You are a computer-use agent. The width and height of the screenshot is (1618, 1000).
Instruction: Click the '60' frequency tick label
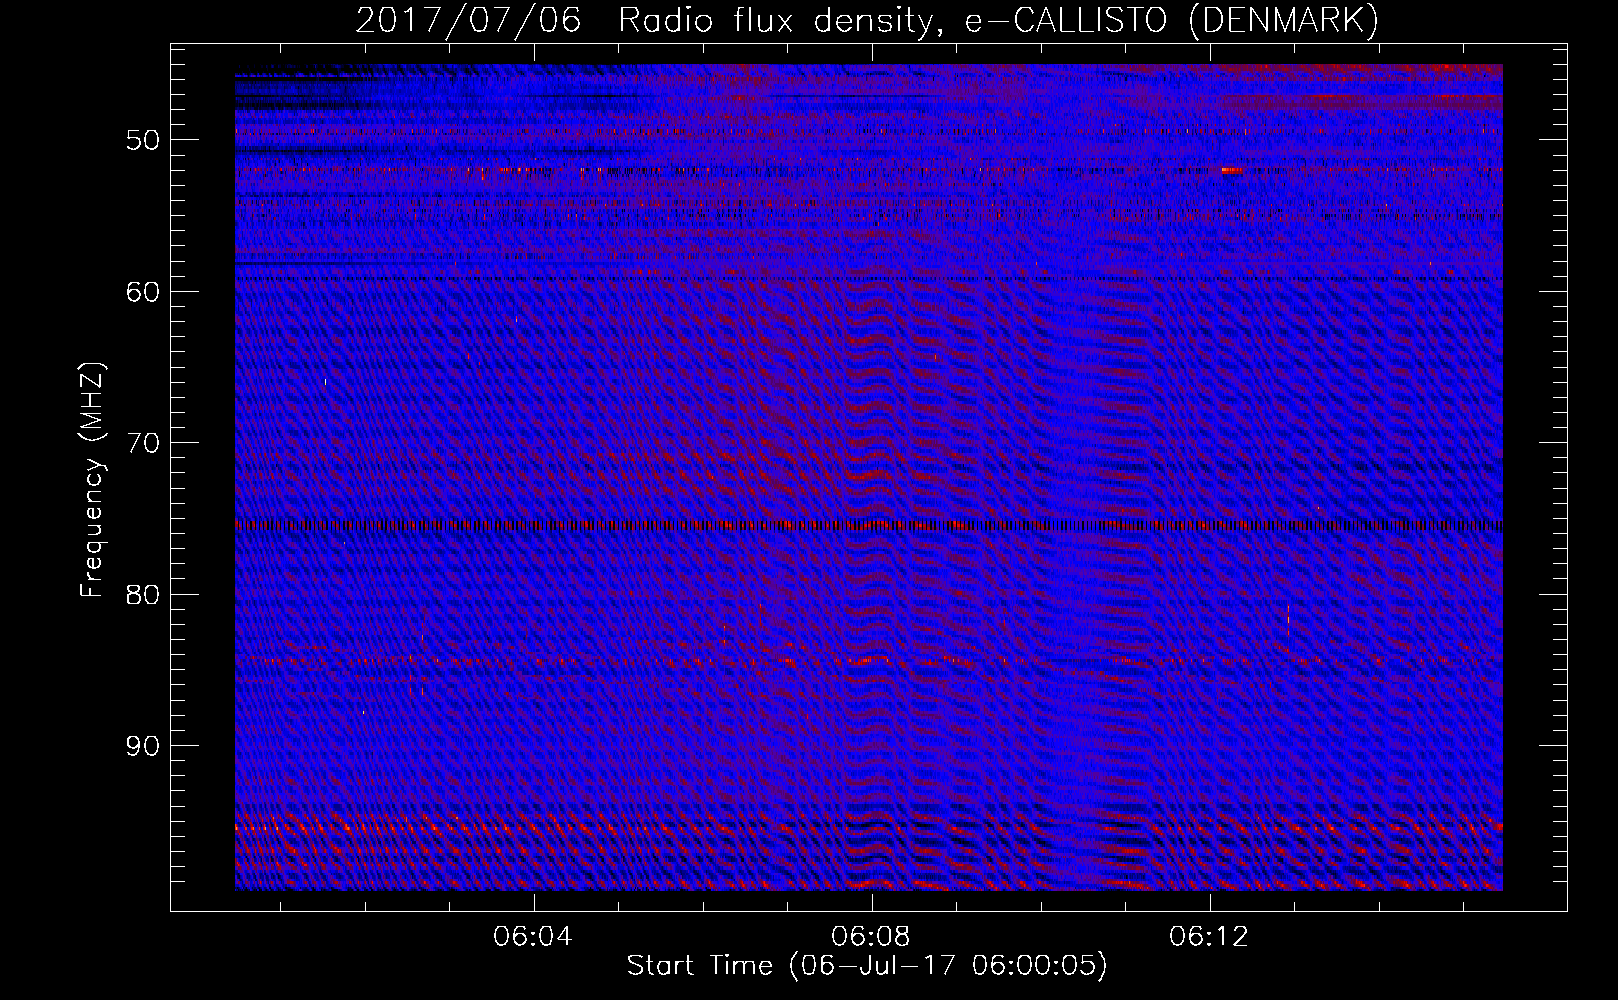tap(143, 292)
